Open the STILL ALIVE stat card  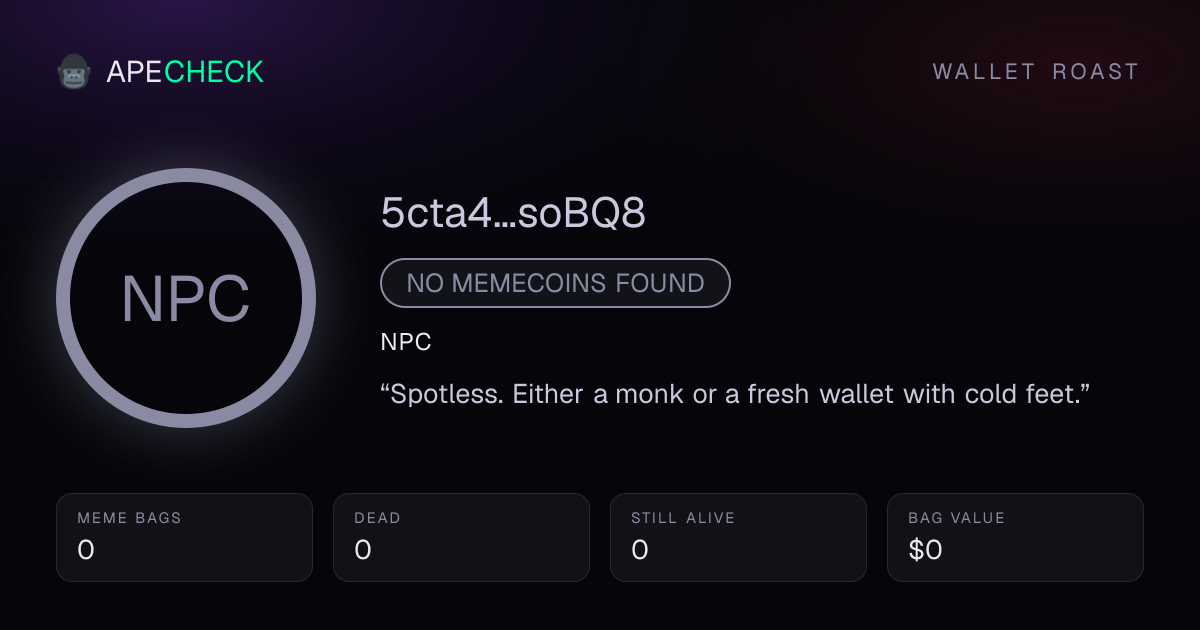pyautogui.click(x=738, y=537)
